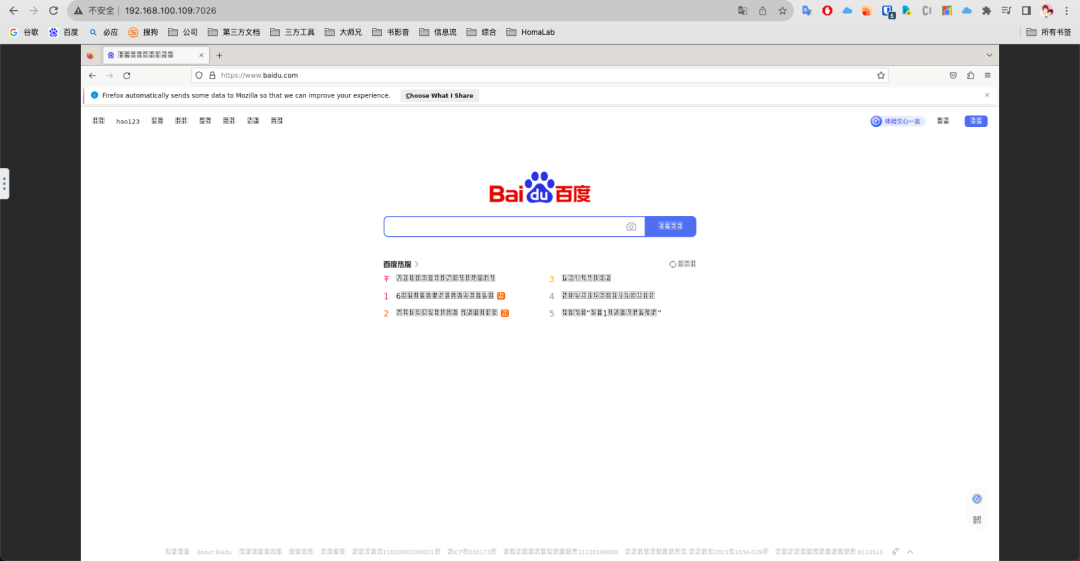This screenshot has height=561, width=1080.
Task: Open the Google Translate extension icon
Action: [x=807, y=10]
